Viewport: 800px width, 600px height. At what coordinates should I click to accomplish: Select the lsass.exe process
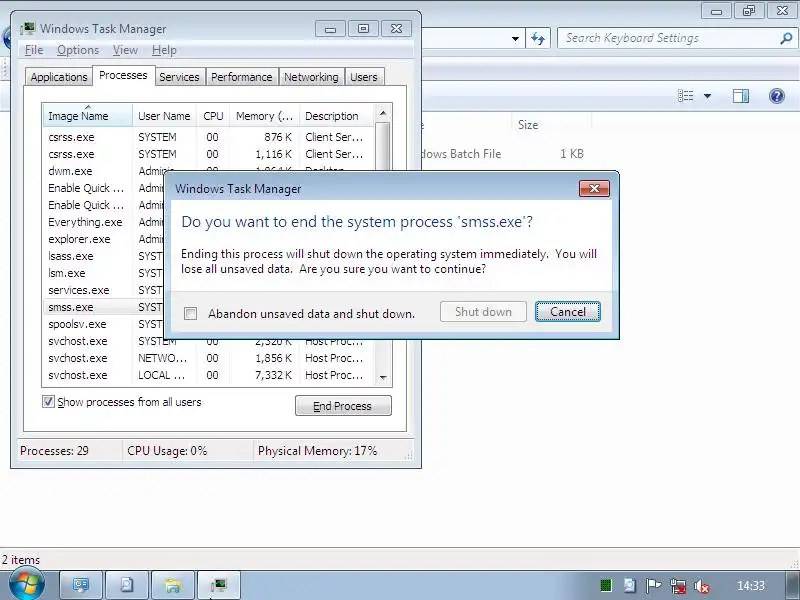104,256
